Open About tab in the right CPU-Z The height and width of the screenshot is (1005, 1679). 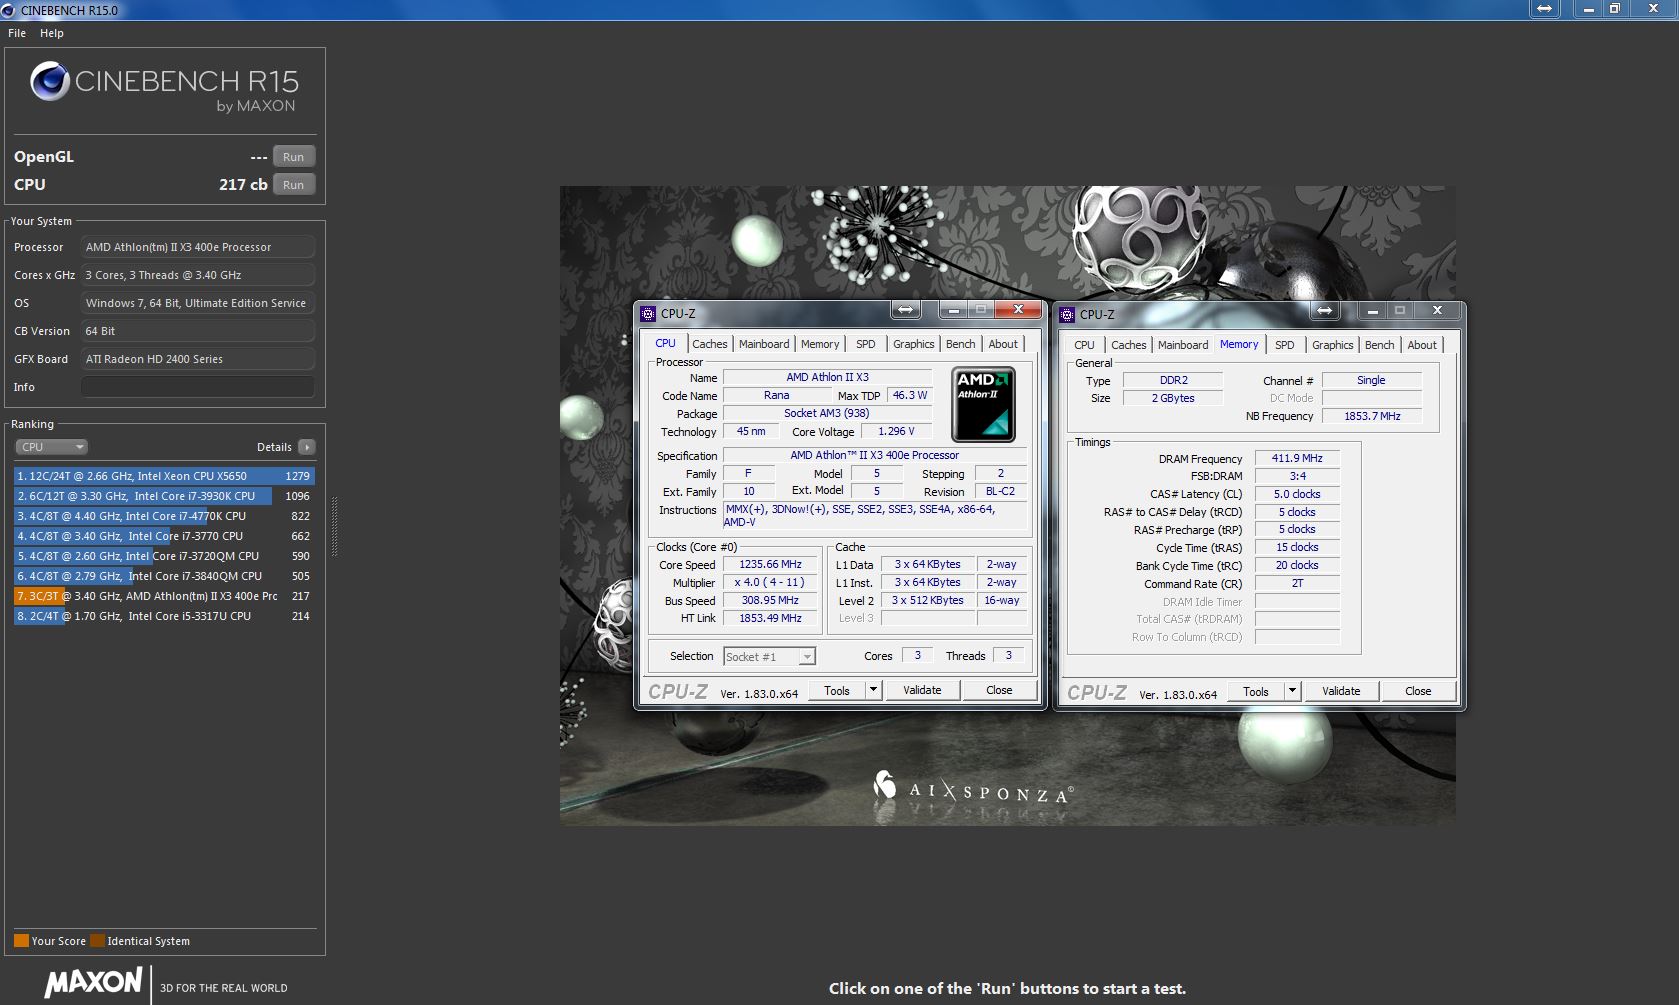click(x=1422, y=345)
